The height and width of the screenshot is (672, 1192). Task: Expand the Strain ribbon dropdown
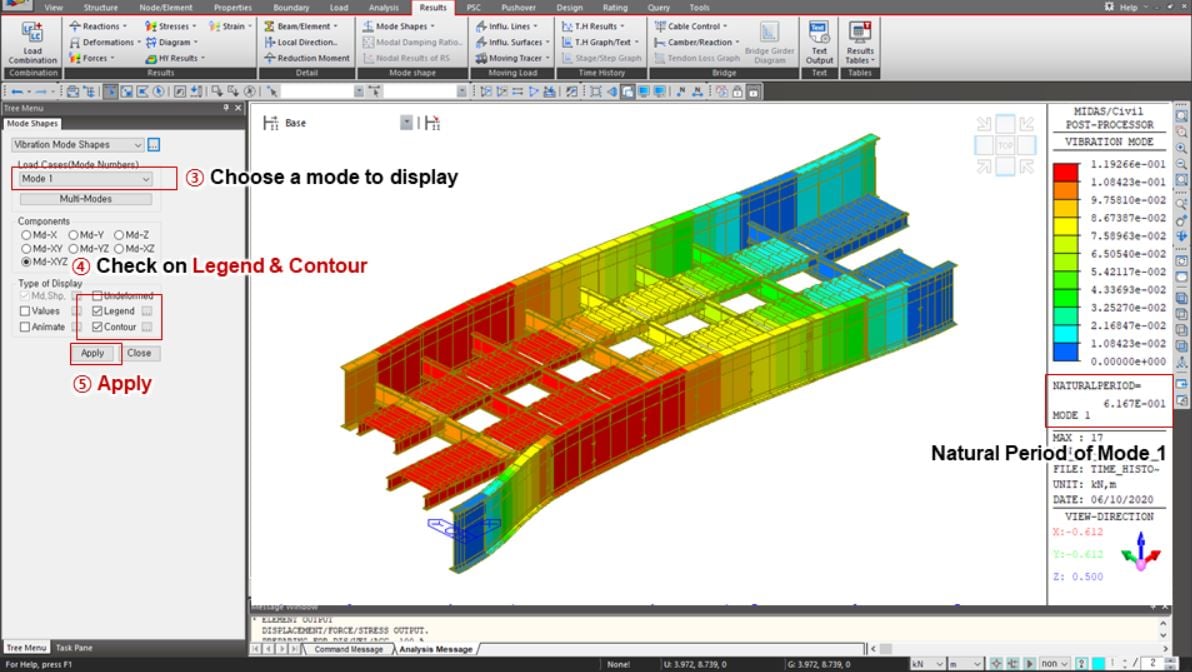pyautogui.click(x=249, y=27)
